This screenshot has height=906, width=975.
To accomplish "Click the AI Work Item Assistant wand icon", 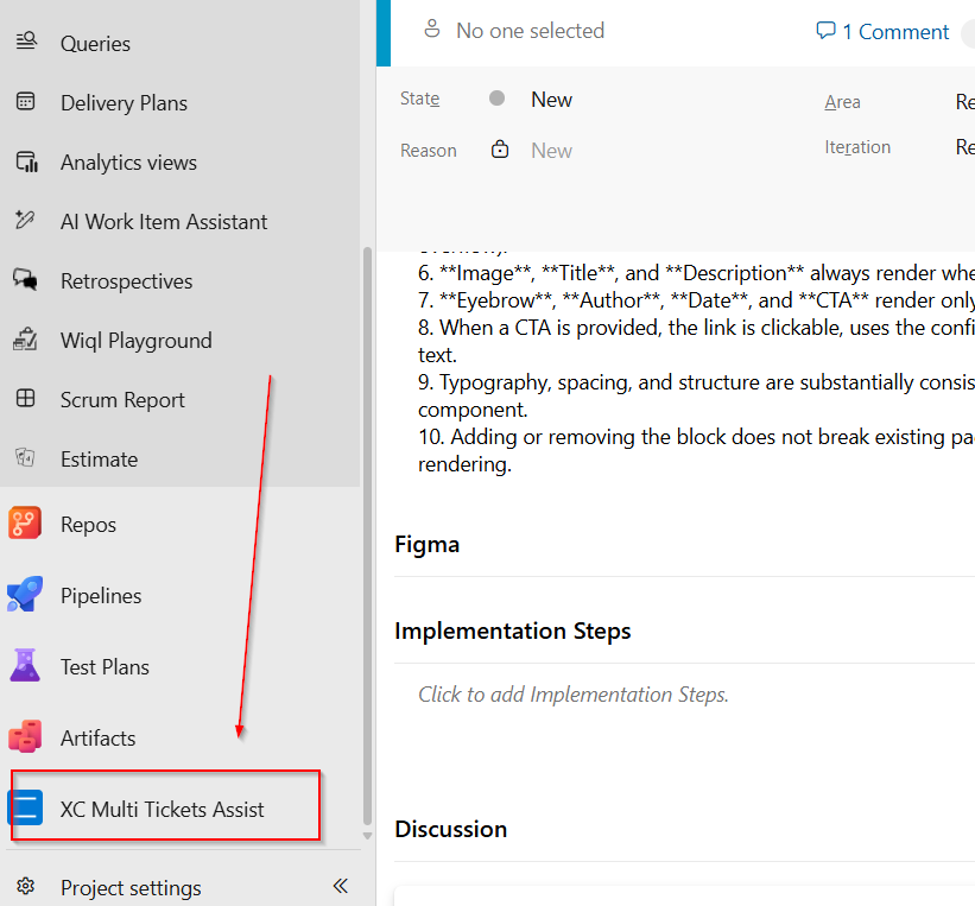I will pos(25,220).
